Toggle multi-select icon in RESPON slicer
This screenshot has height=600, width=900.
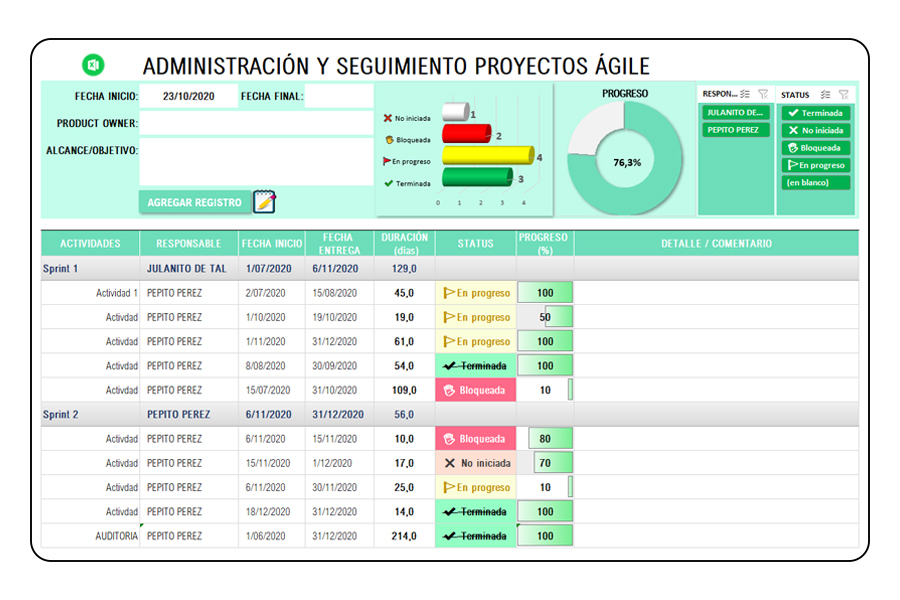(x=745, y=94)
